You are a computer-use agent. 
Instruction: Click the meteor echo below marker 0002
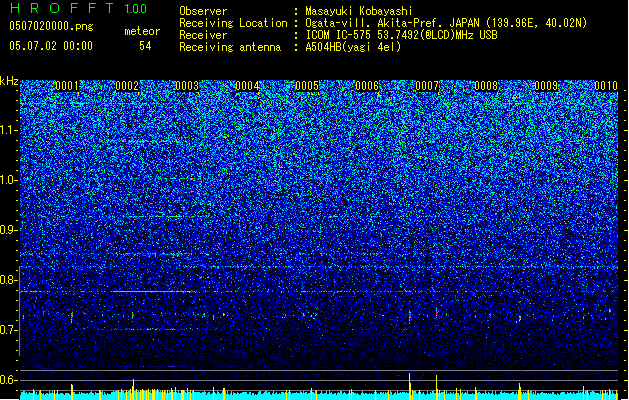tap(132, 315)
